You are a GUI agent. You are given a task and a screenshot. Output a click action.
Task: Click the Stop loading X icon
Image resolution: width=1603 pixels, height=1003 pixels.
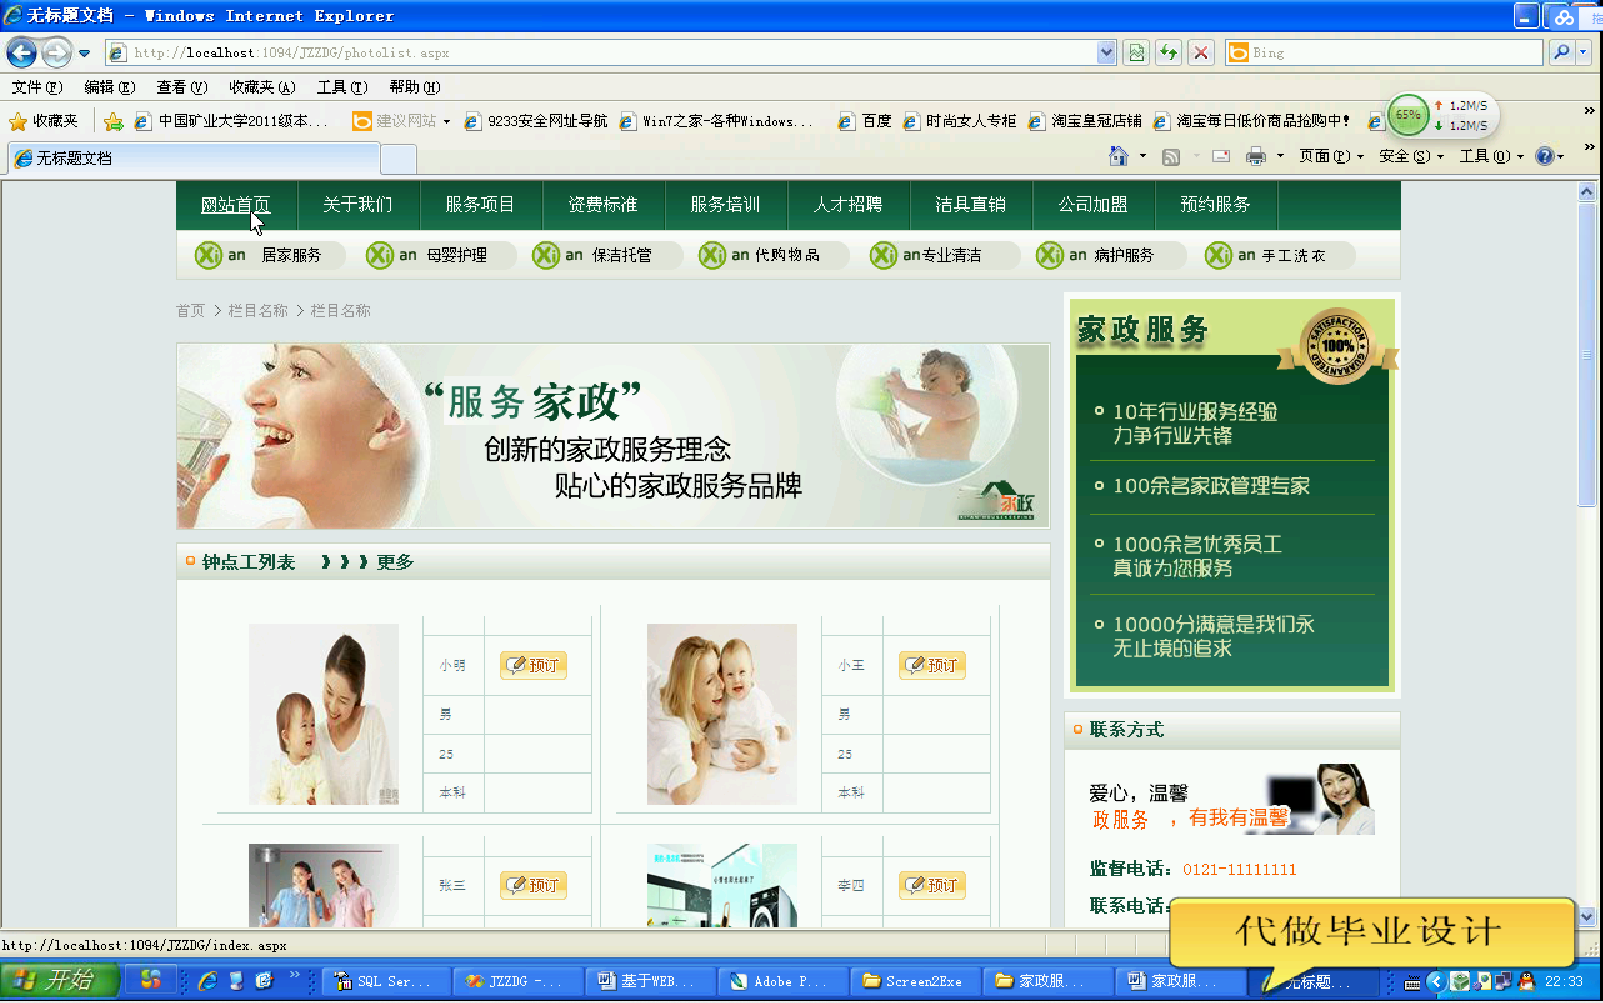(x=1201, y=53)
